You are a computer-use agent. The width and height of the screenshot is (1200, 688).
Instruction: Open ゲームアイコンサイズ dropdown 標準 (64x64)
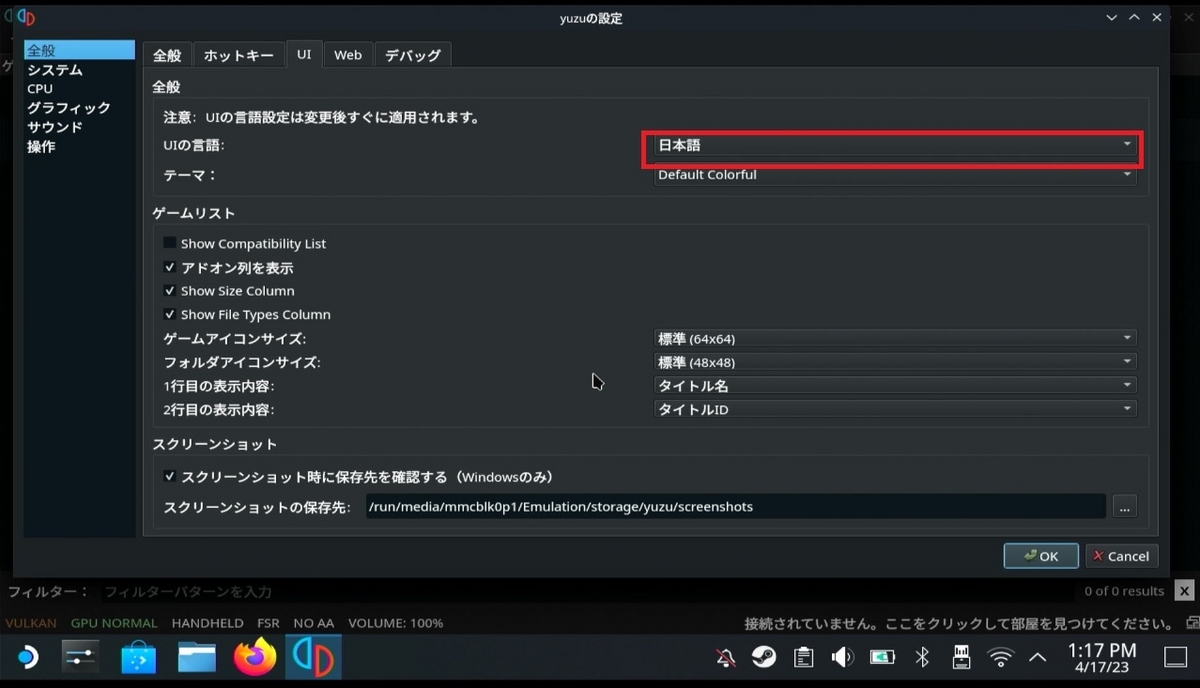click(x=894, y=338)
